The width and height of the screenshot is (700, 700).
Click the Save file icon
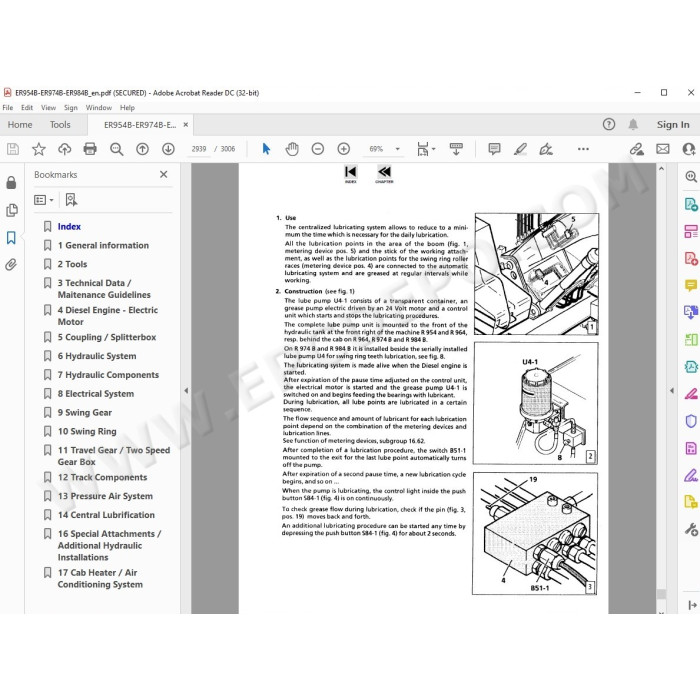(13, 149)
